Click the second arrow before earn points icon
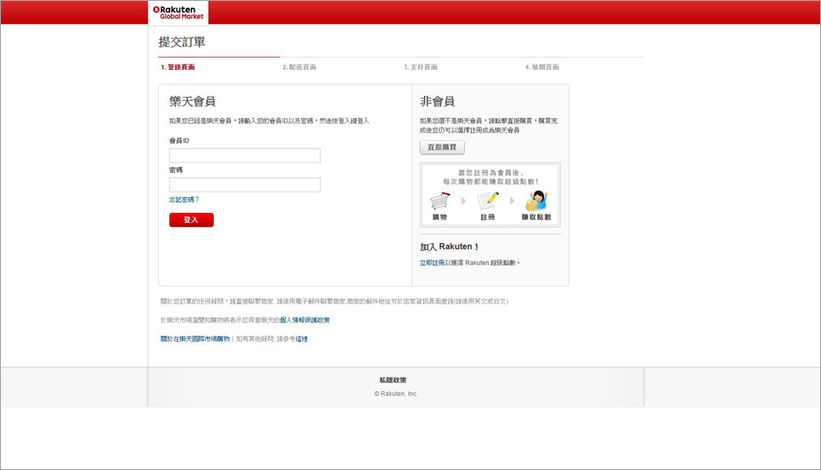The image size is (821, 470). 512,201
